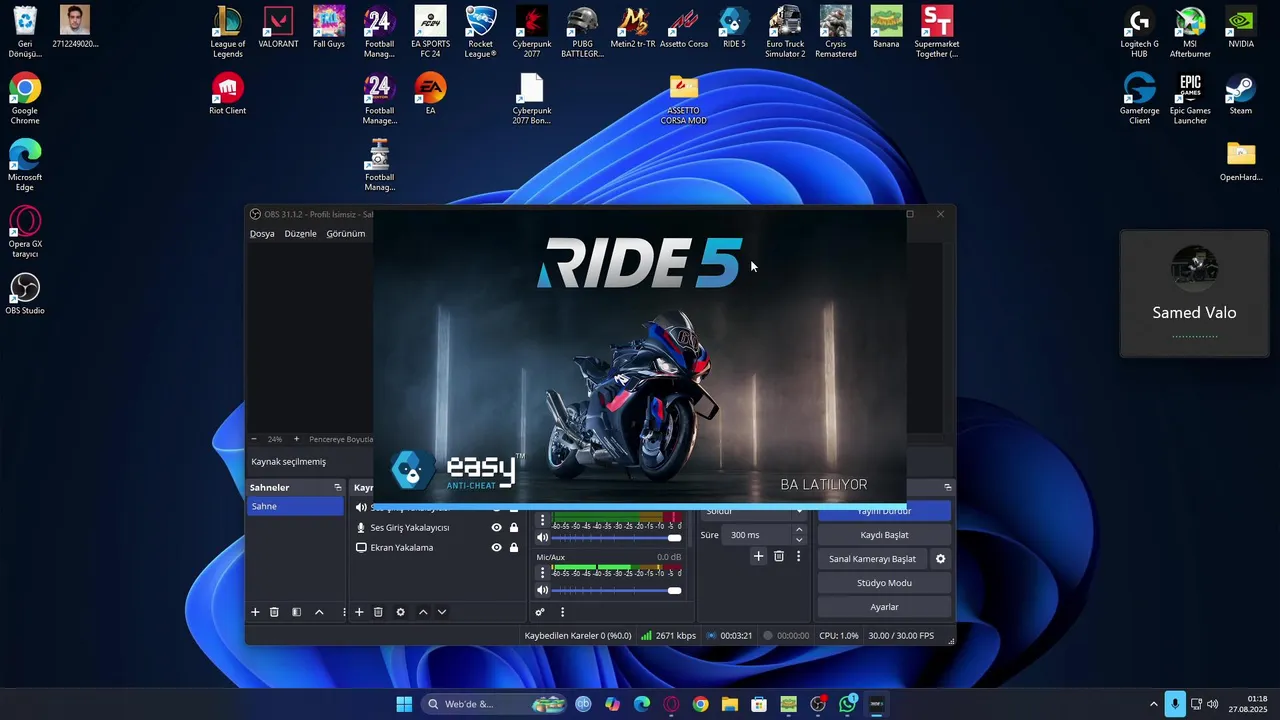
Task: Click Sanal Kamerayı Başlat button
Action: [872, 559]
